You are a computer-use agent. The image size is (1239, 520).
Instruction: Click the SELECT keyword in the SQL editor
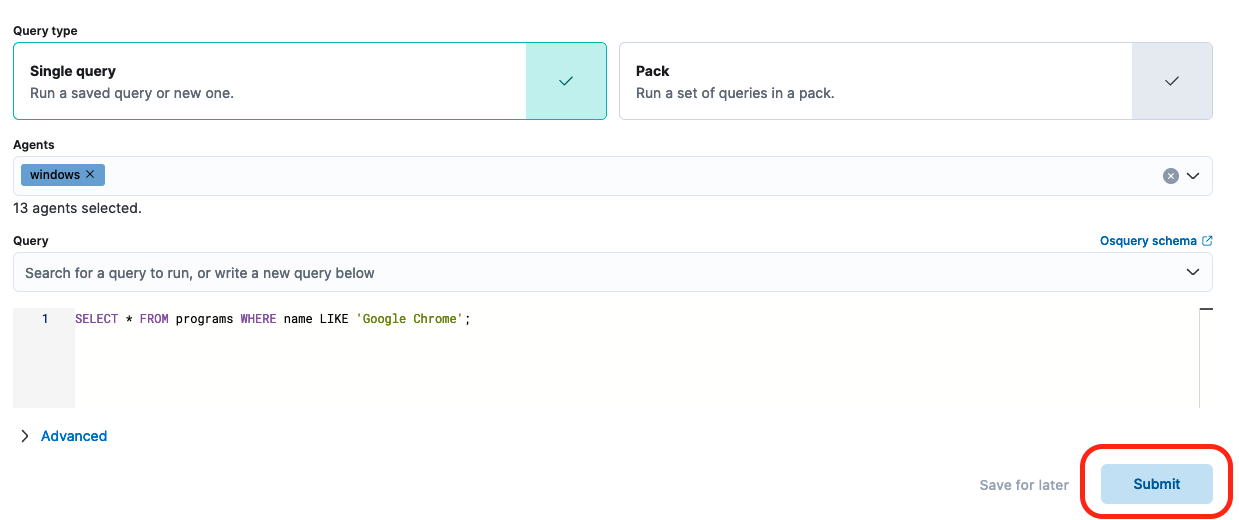[x=96, y=319]
